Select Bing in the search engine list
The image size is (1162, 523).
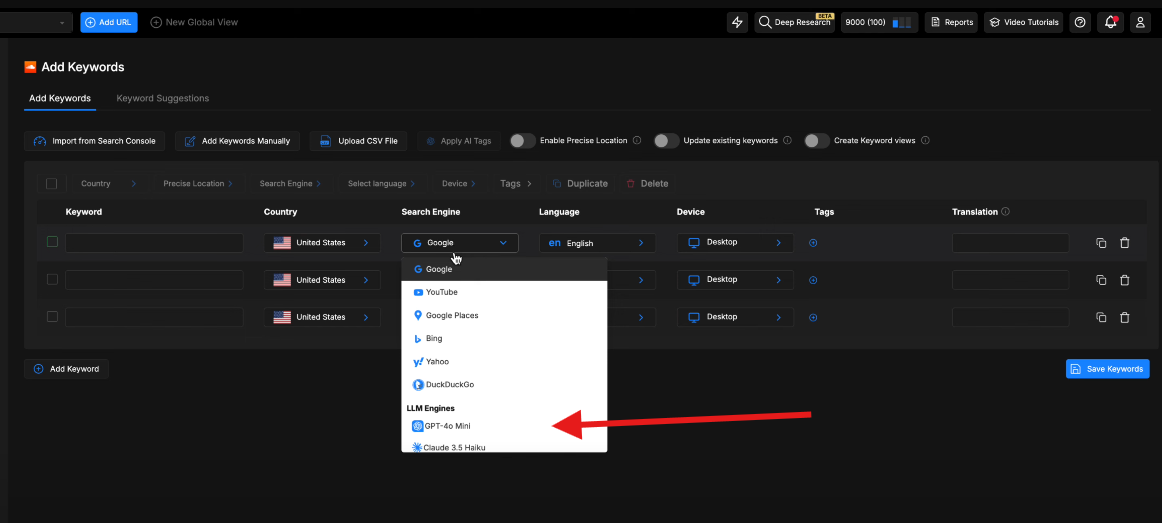[504, 339]
